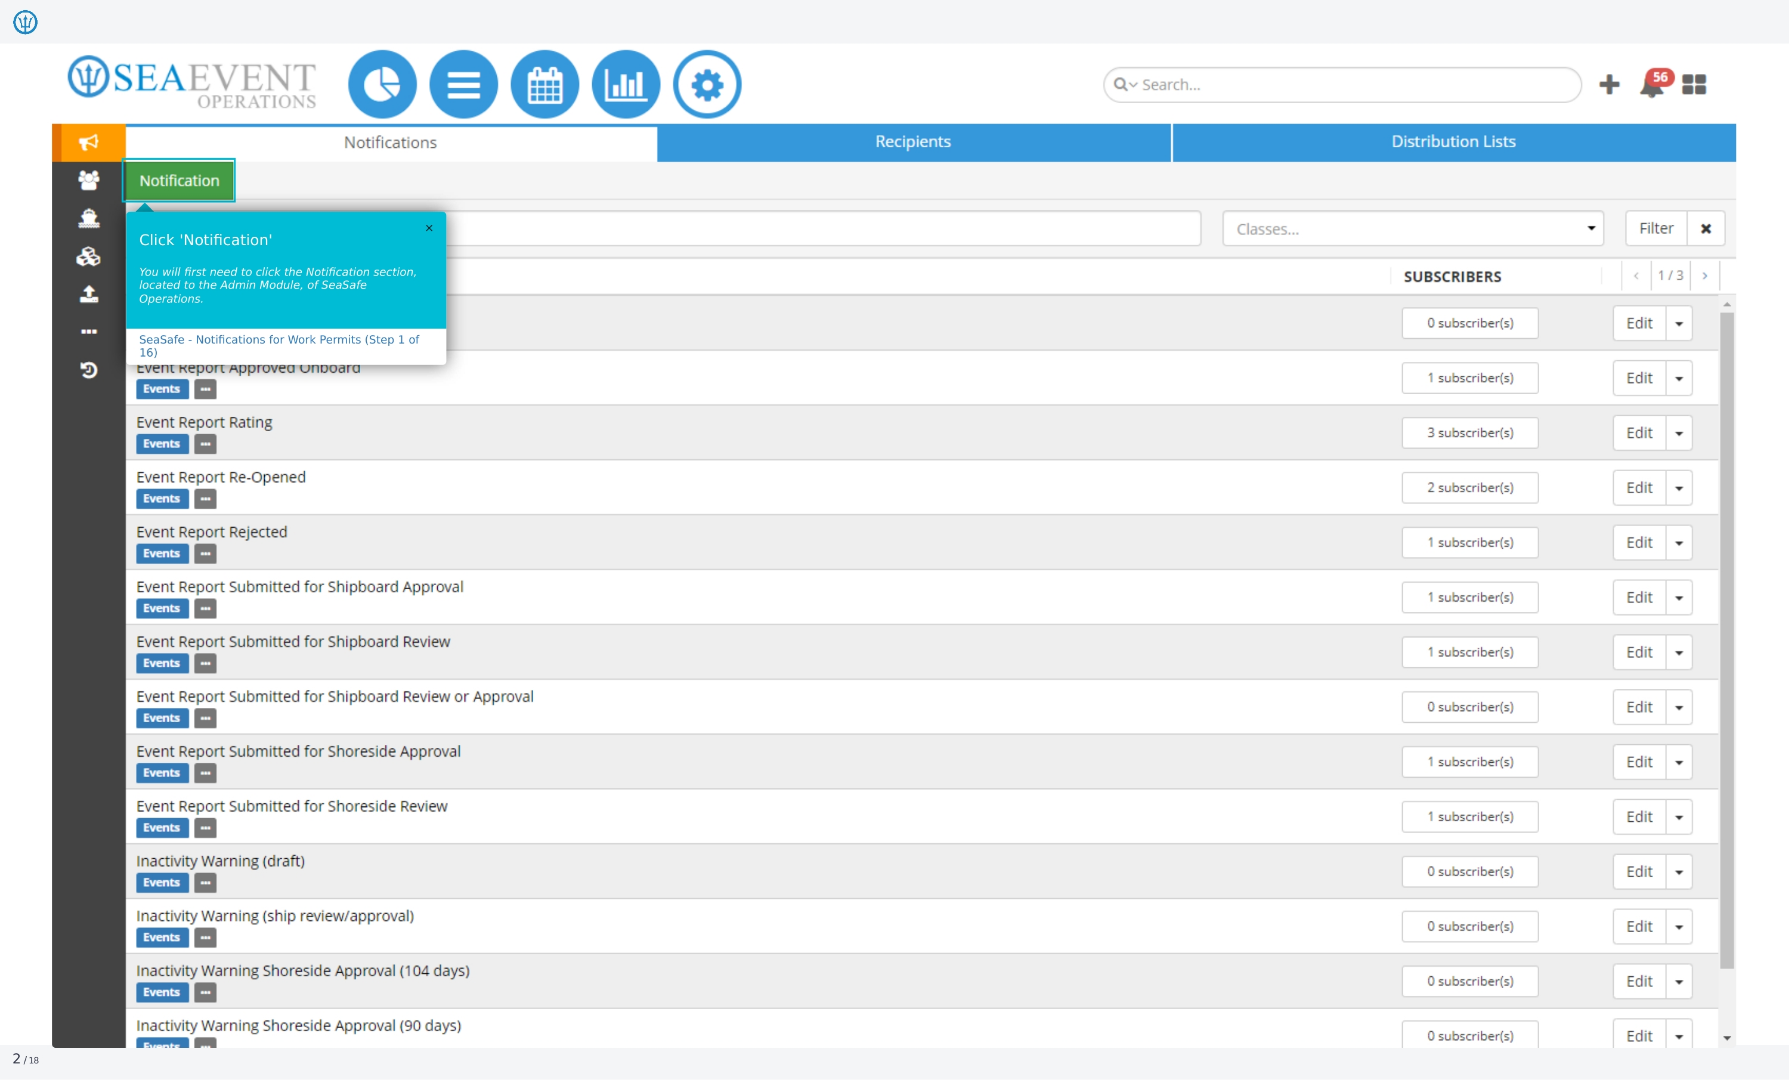Open the stacked cubes sidebar icon
This screenshot has height=1080, width=1789.
point(89,256)
